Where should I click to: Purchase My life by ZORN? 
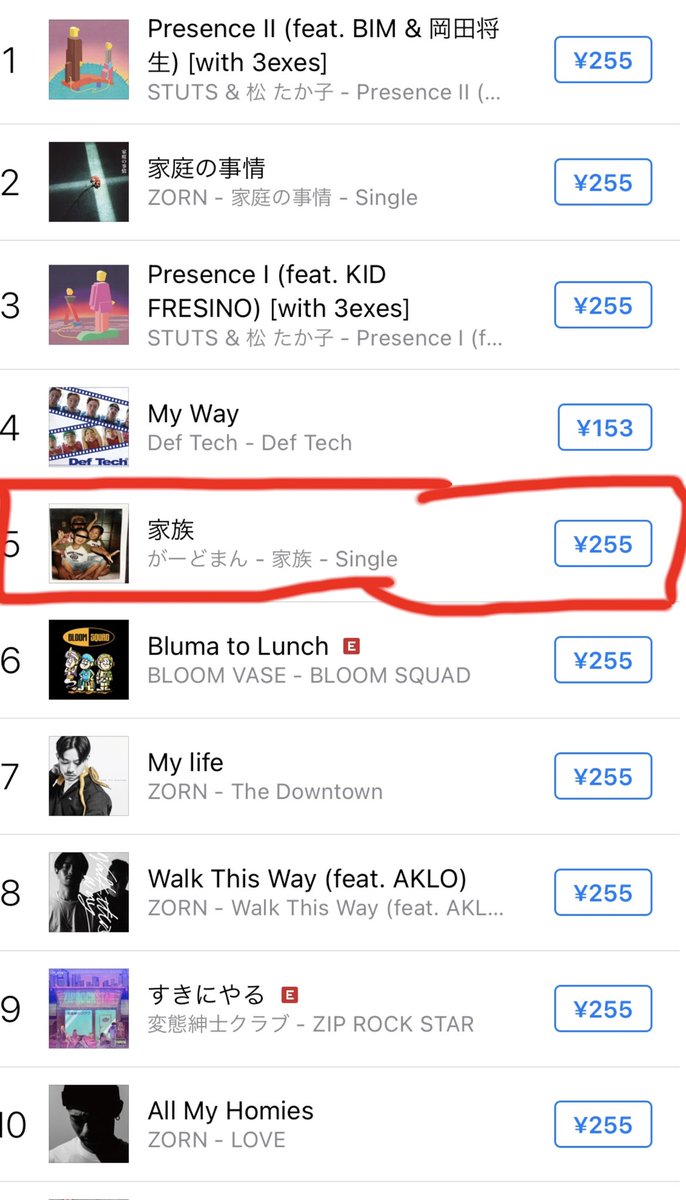coord(603,777)
